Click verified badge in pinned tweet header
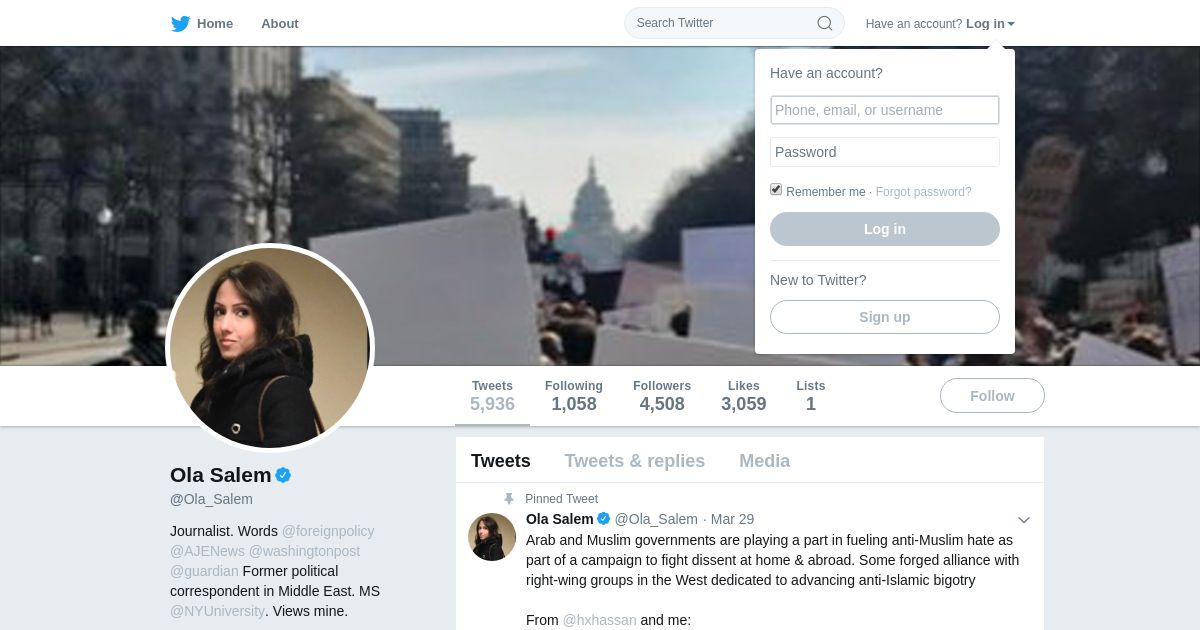Screen dimensions: 1200x630 coord(604,519)
